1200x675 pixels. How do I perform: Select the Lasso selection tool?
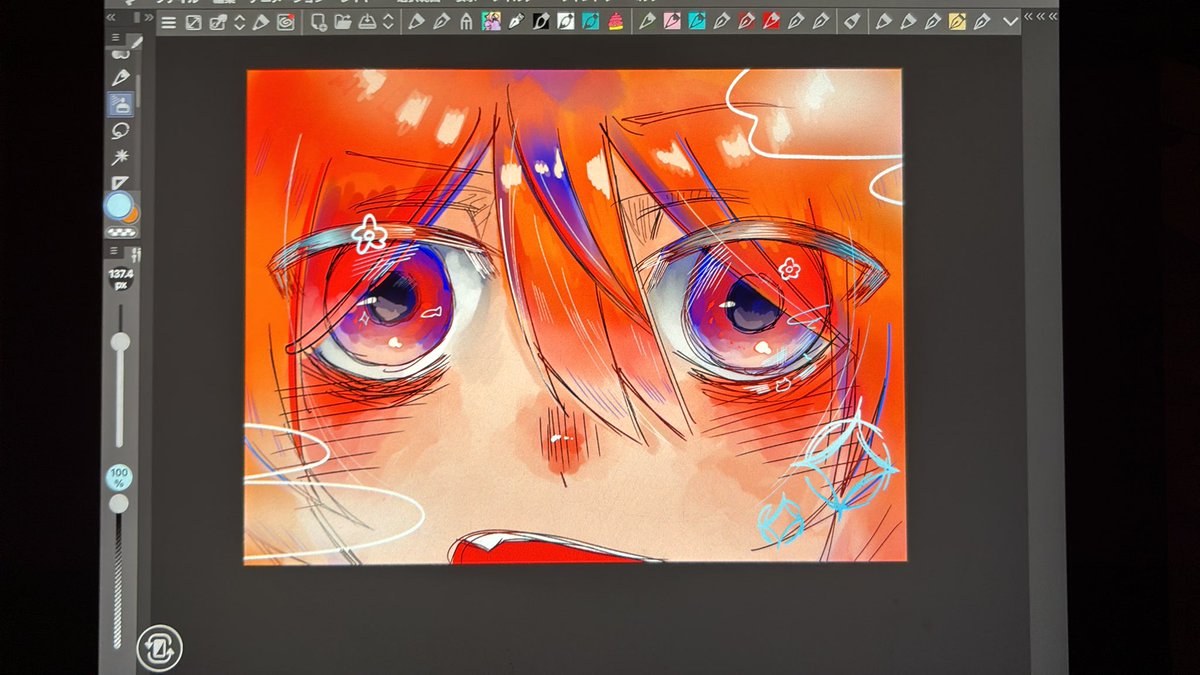(121, 130)
